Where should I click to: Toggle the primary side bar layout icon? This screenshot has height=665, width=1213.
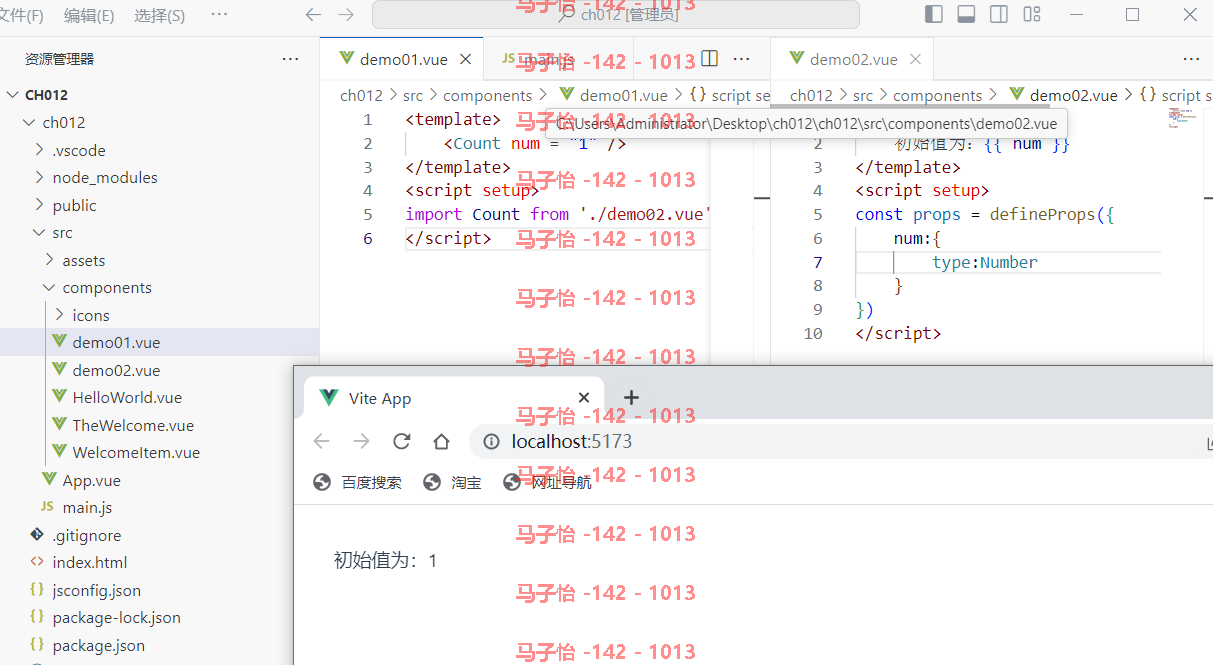tap(934, 14)
